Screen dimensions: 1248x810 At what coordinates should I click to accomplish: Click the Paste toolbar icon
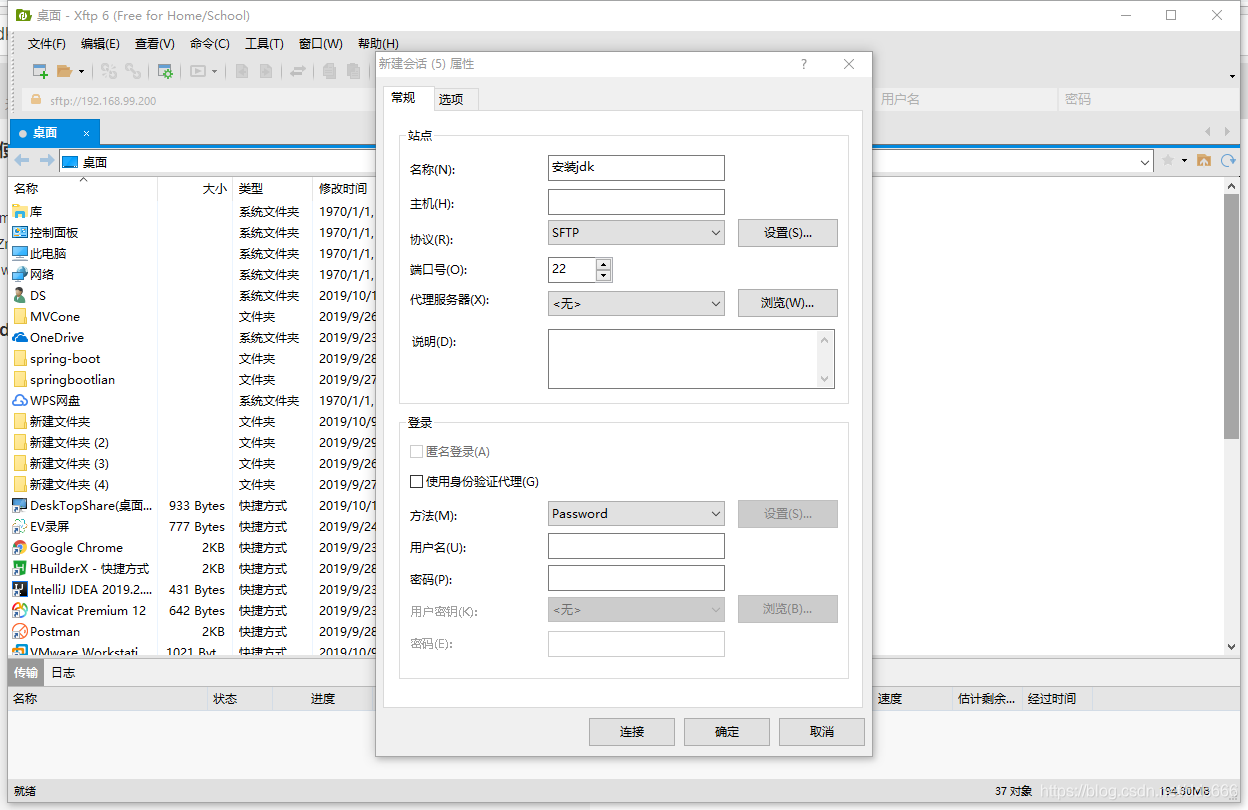coord(353,71)
